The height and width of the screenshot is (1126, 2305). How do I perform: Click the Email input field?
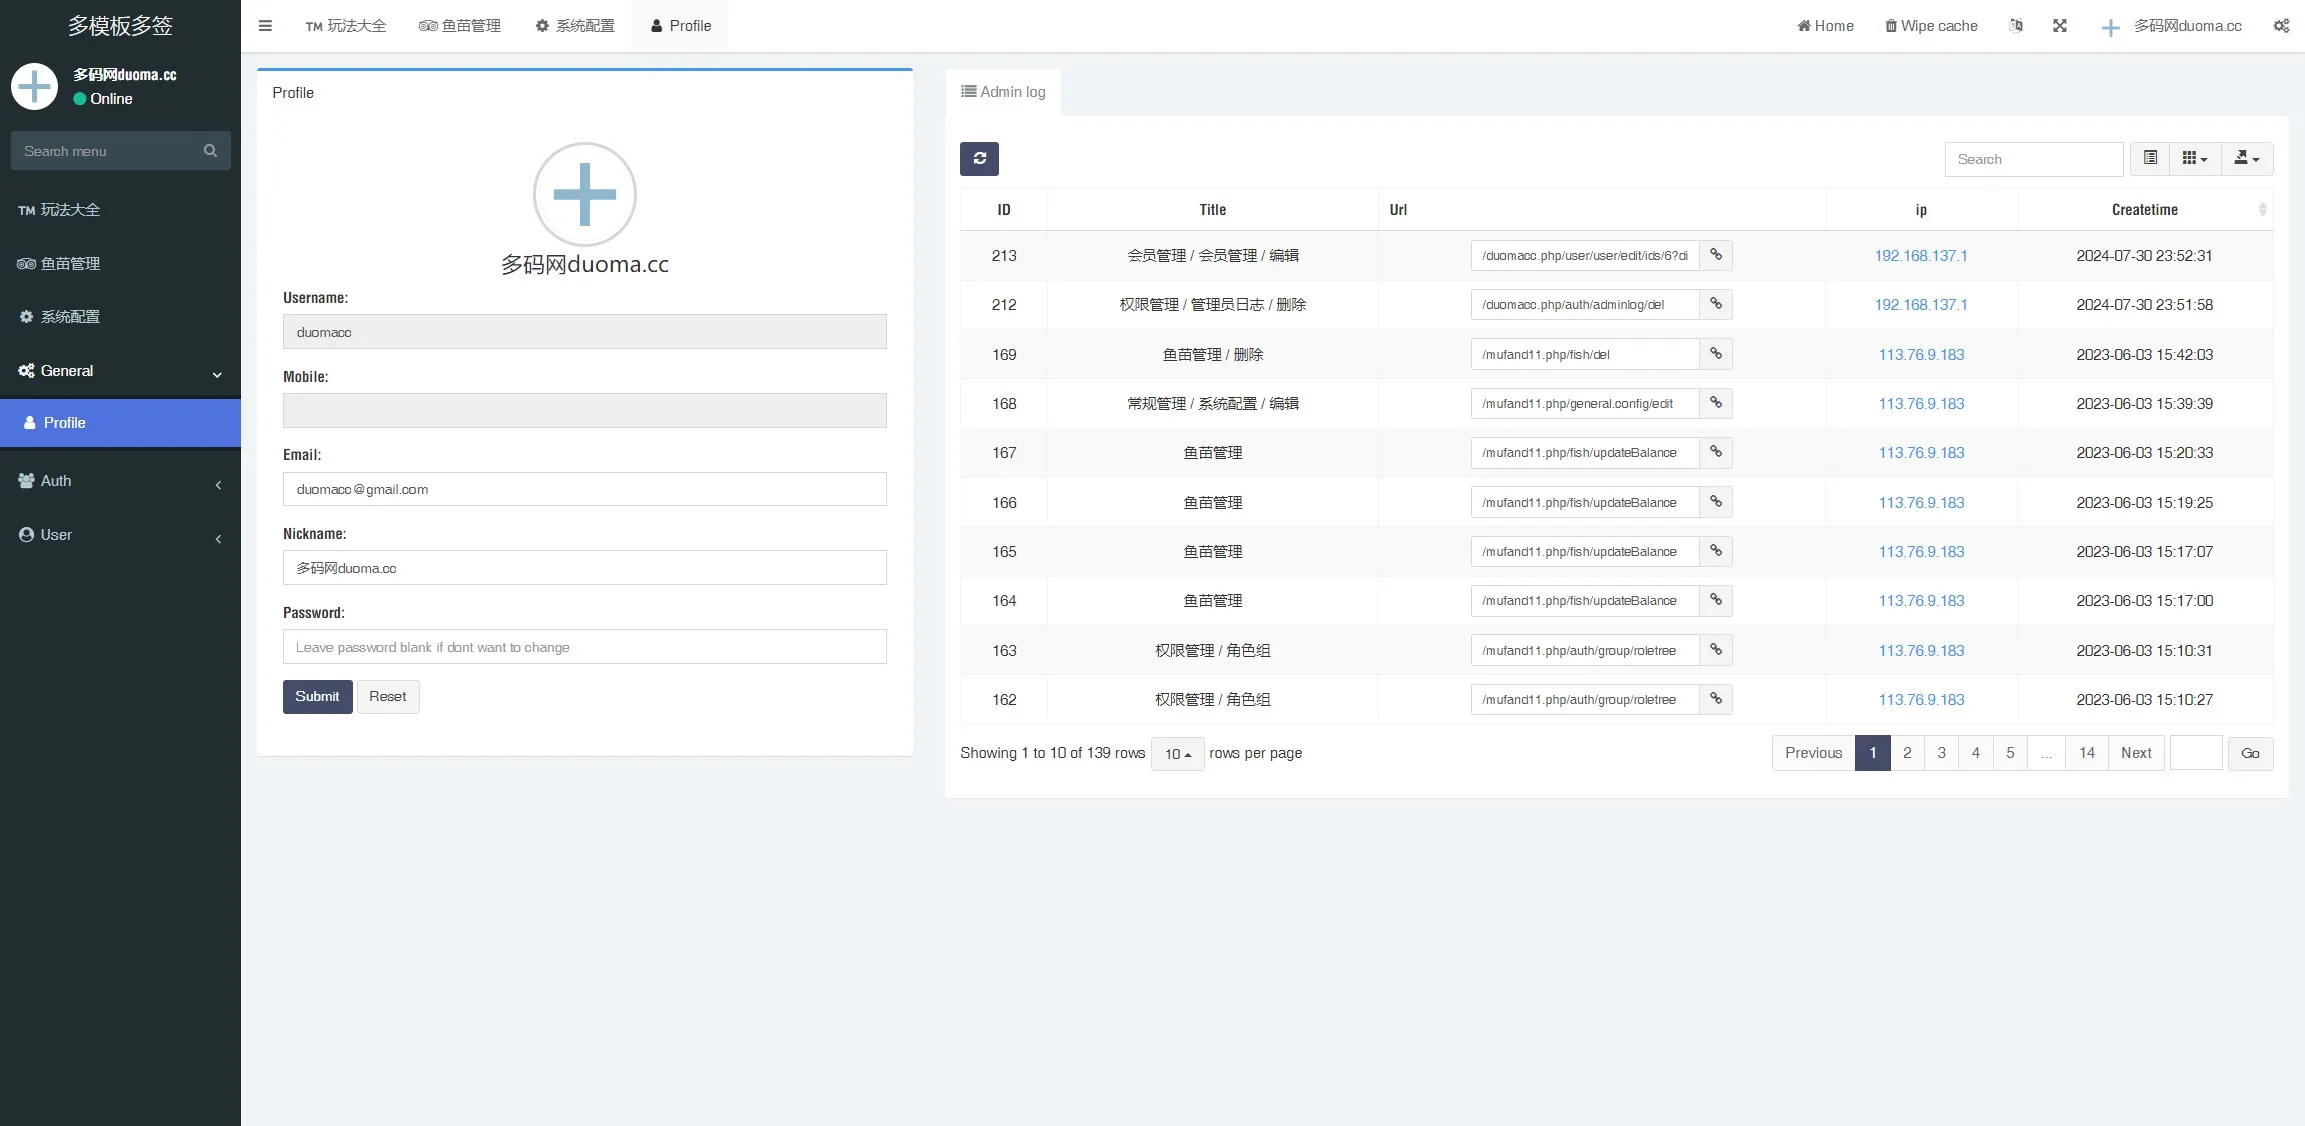pyautogui.click(x=584, y=490)
